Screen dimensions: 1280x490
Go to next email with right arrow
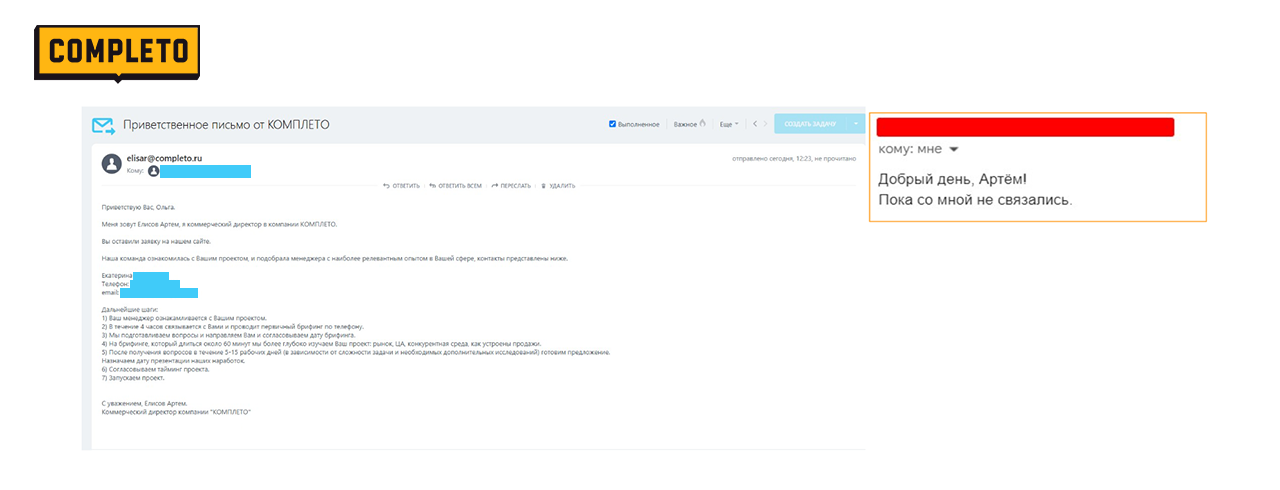tap(766, 124)
